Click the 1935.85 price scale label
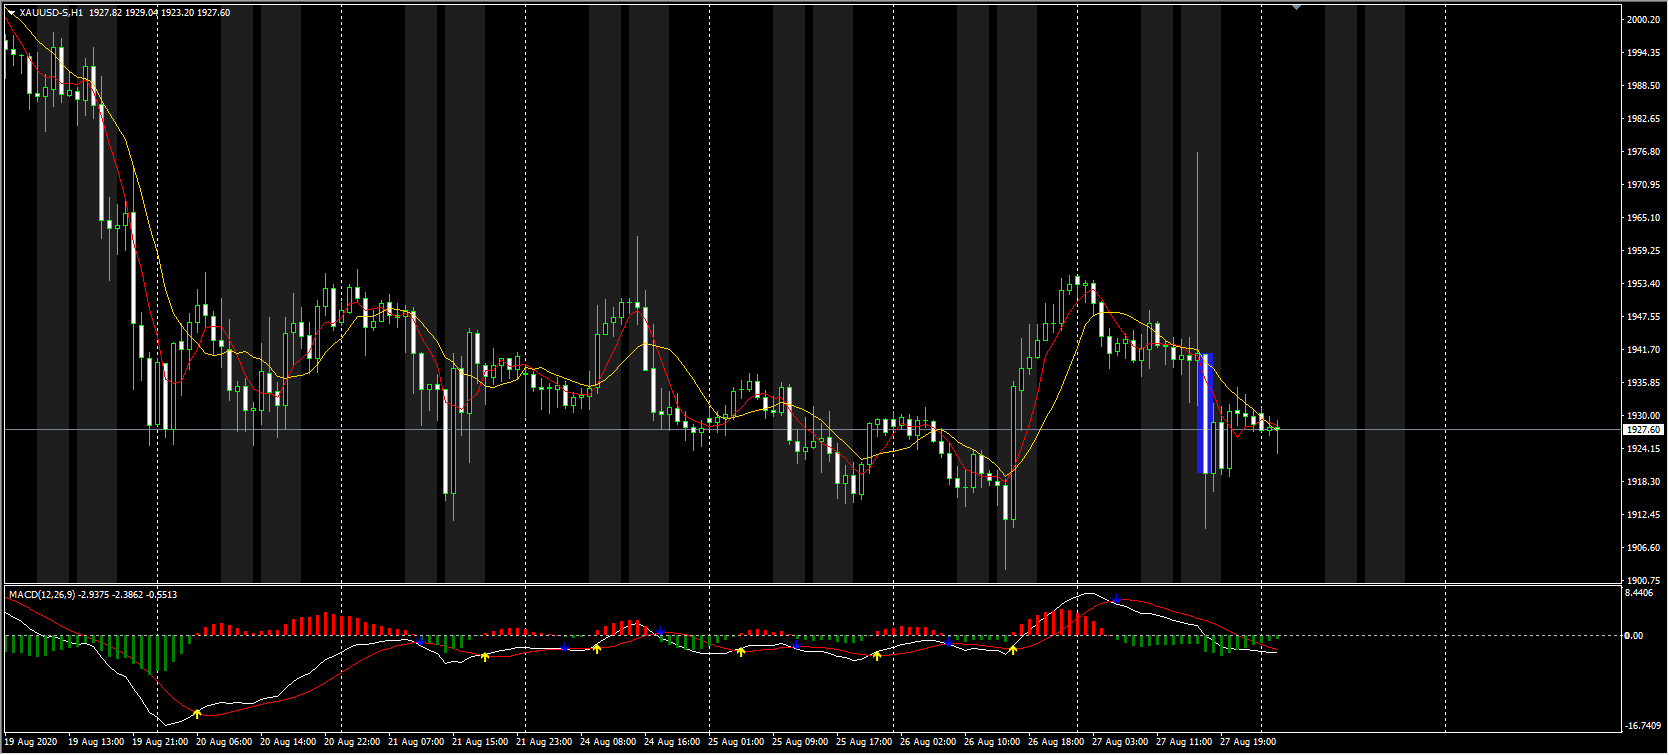 [x=1643, y=383]
